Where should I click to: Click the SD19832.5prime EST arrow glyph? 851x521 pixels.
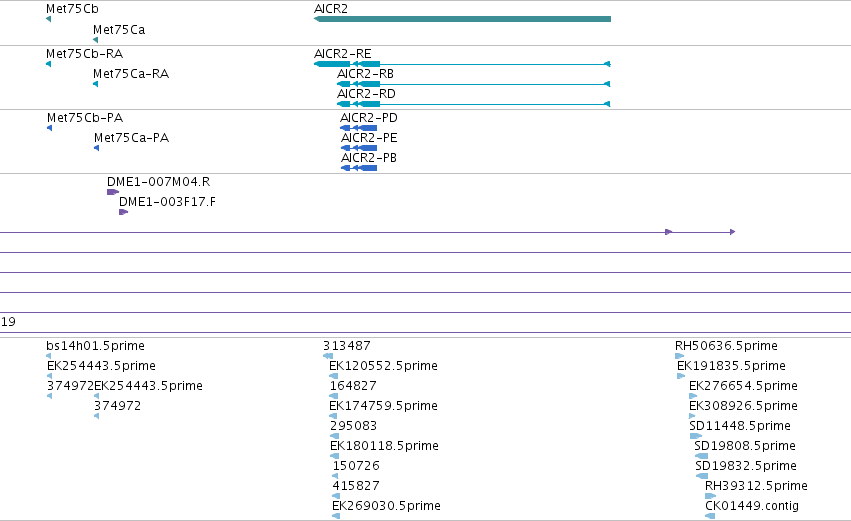tap(702, 476)
